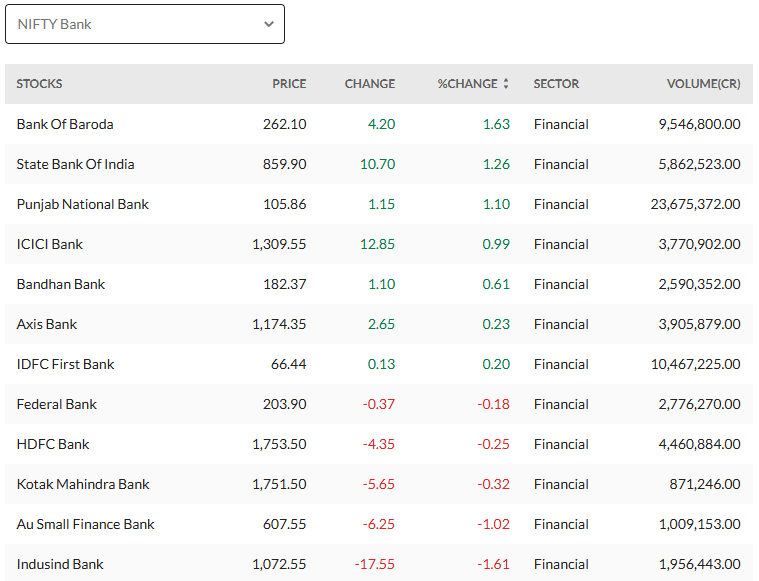Open Bank Of Baroda stock link
Screen dimensions: 759x581
65,124
